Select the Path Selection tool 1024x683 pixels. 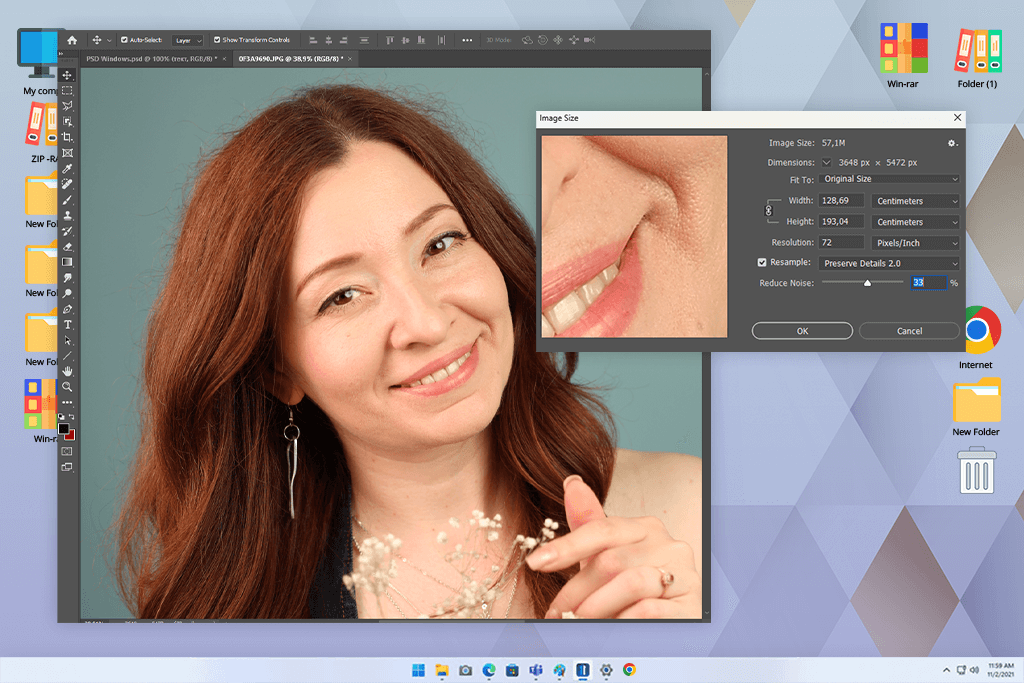[x=67, y=340]
